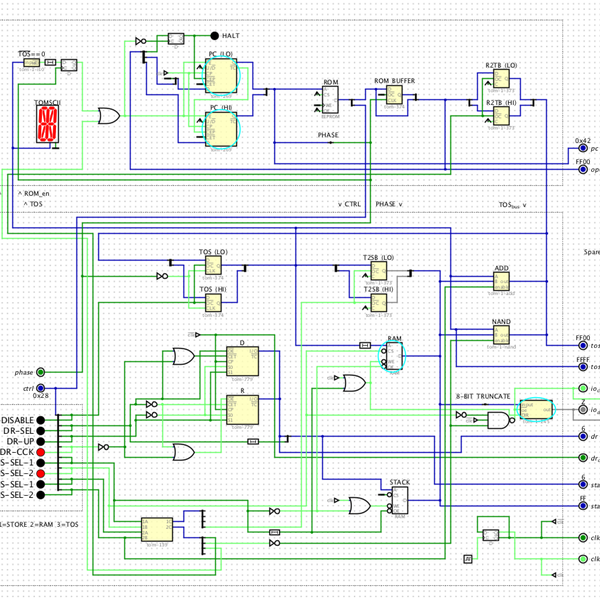This screenshot has width=600, height=600.
Task: Select the STACK RAM component
Action: pos(399,501)
